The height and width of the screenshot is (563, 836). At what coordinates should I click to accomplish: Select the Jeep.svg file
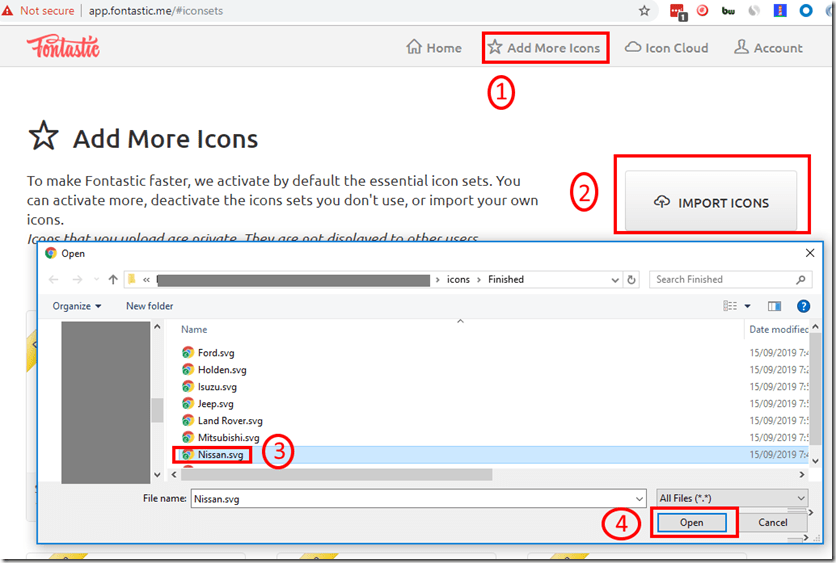click(x=215, y=404)
